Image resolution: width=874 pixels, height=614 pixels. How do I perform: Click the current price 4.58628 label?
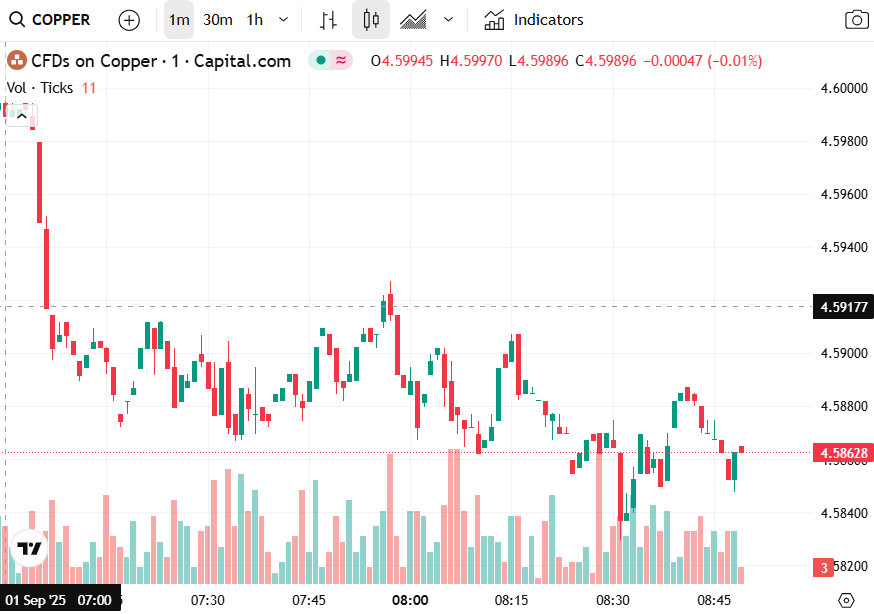[x=844, y=453]
